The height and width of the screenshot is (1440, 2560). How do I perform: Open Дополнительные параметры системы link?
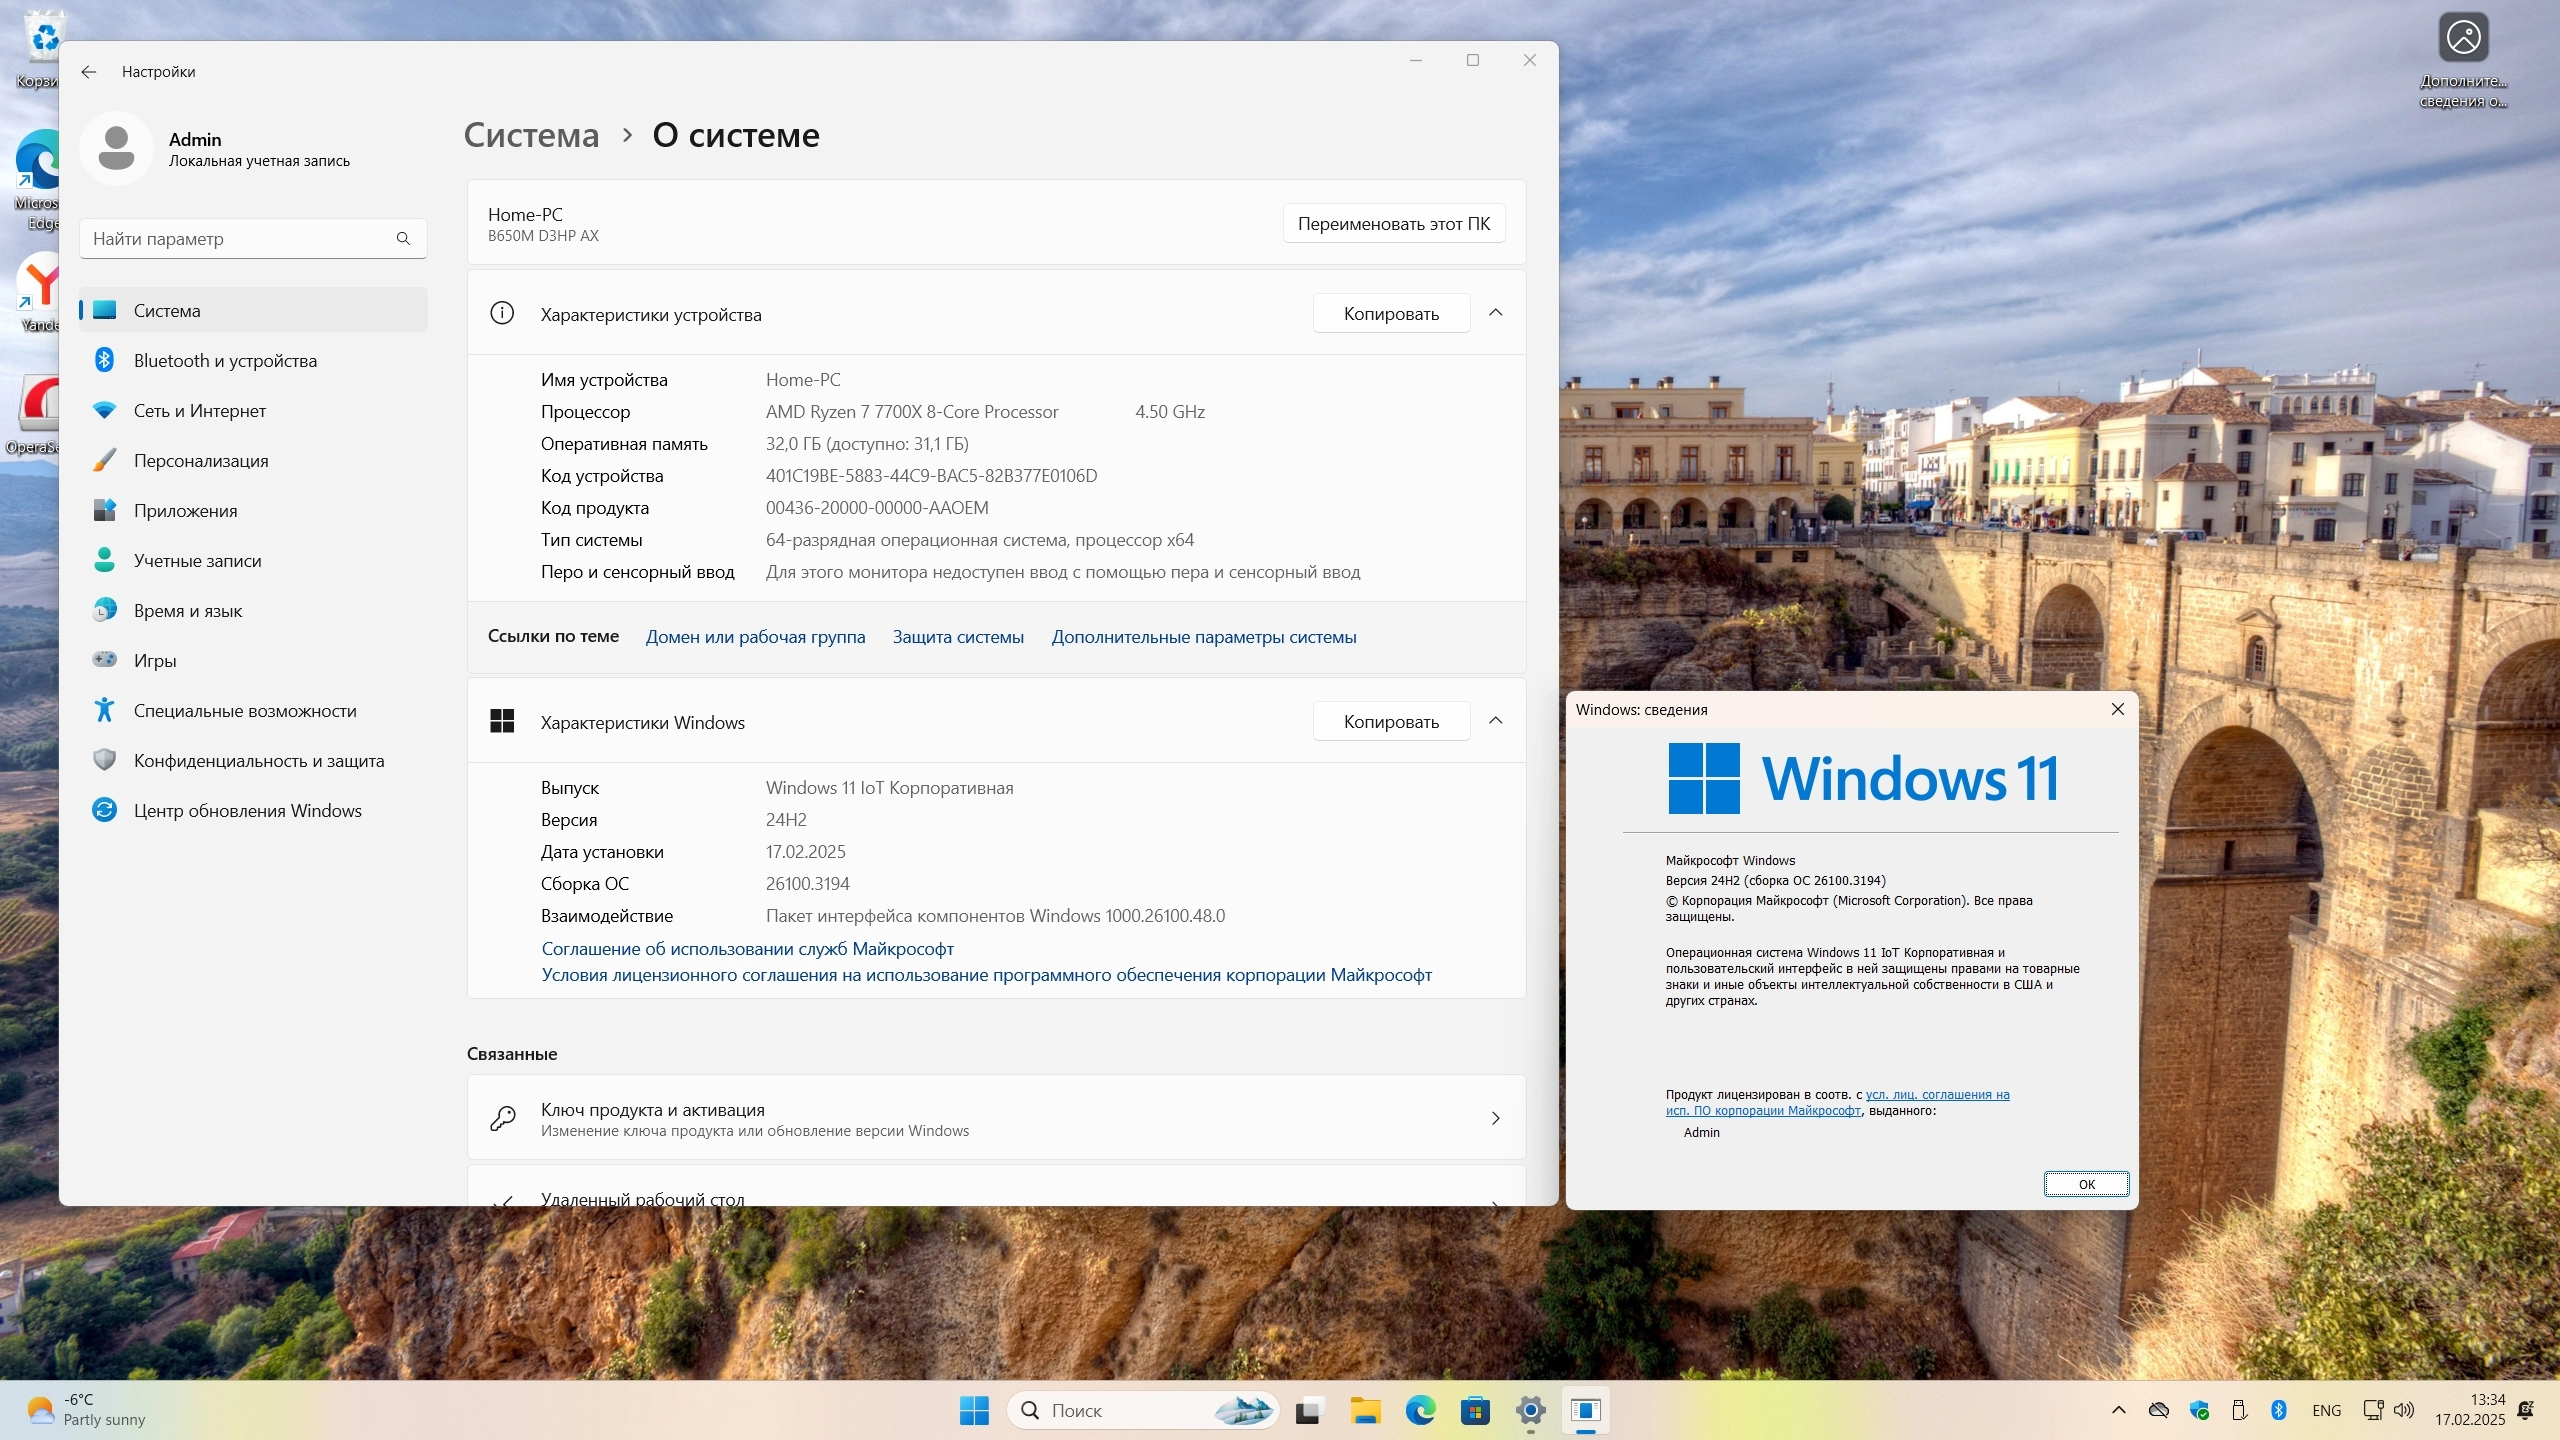(1203, 637)
